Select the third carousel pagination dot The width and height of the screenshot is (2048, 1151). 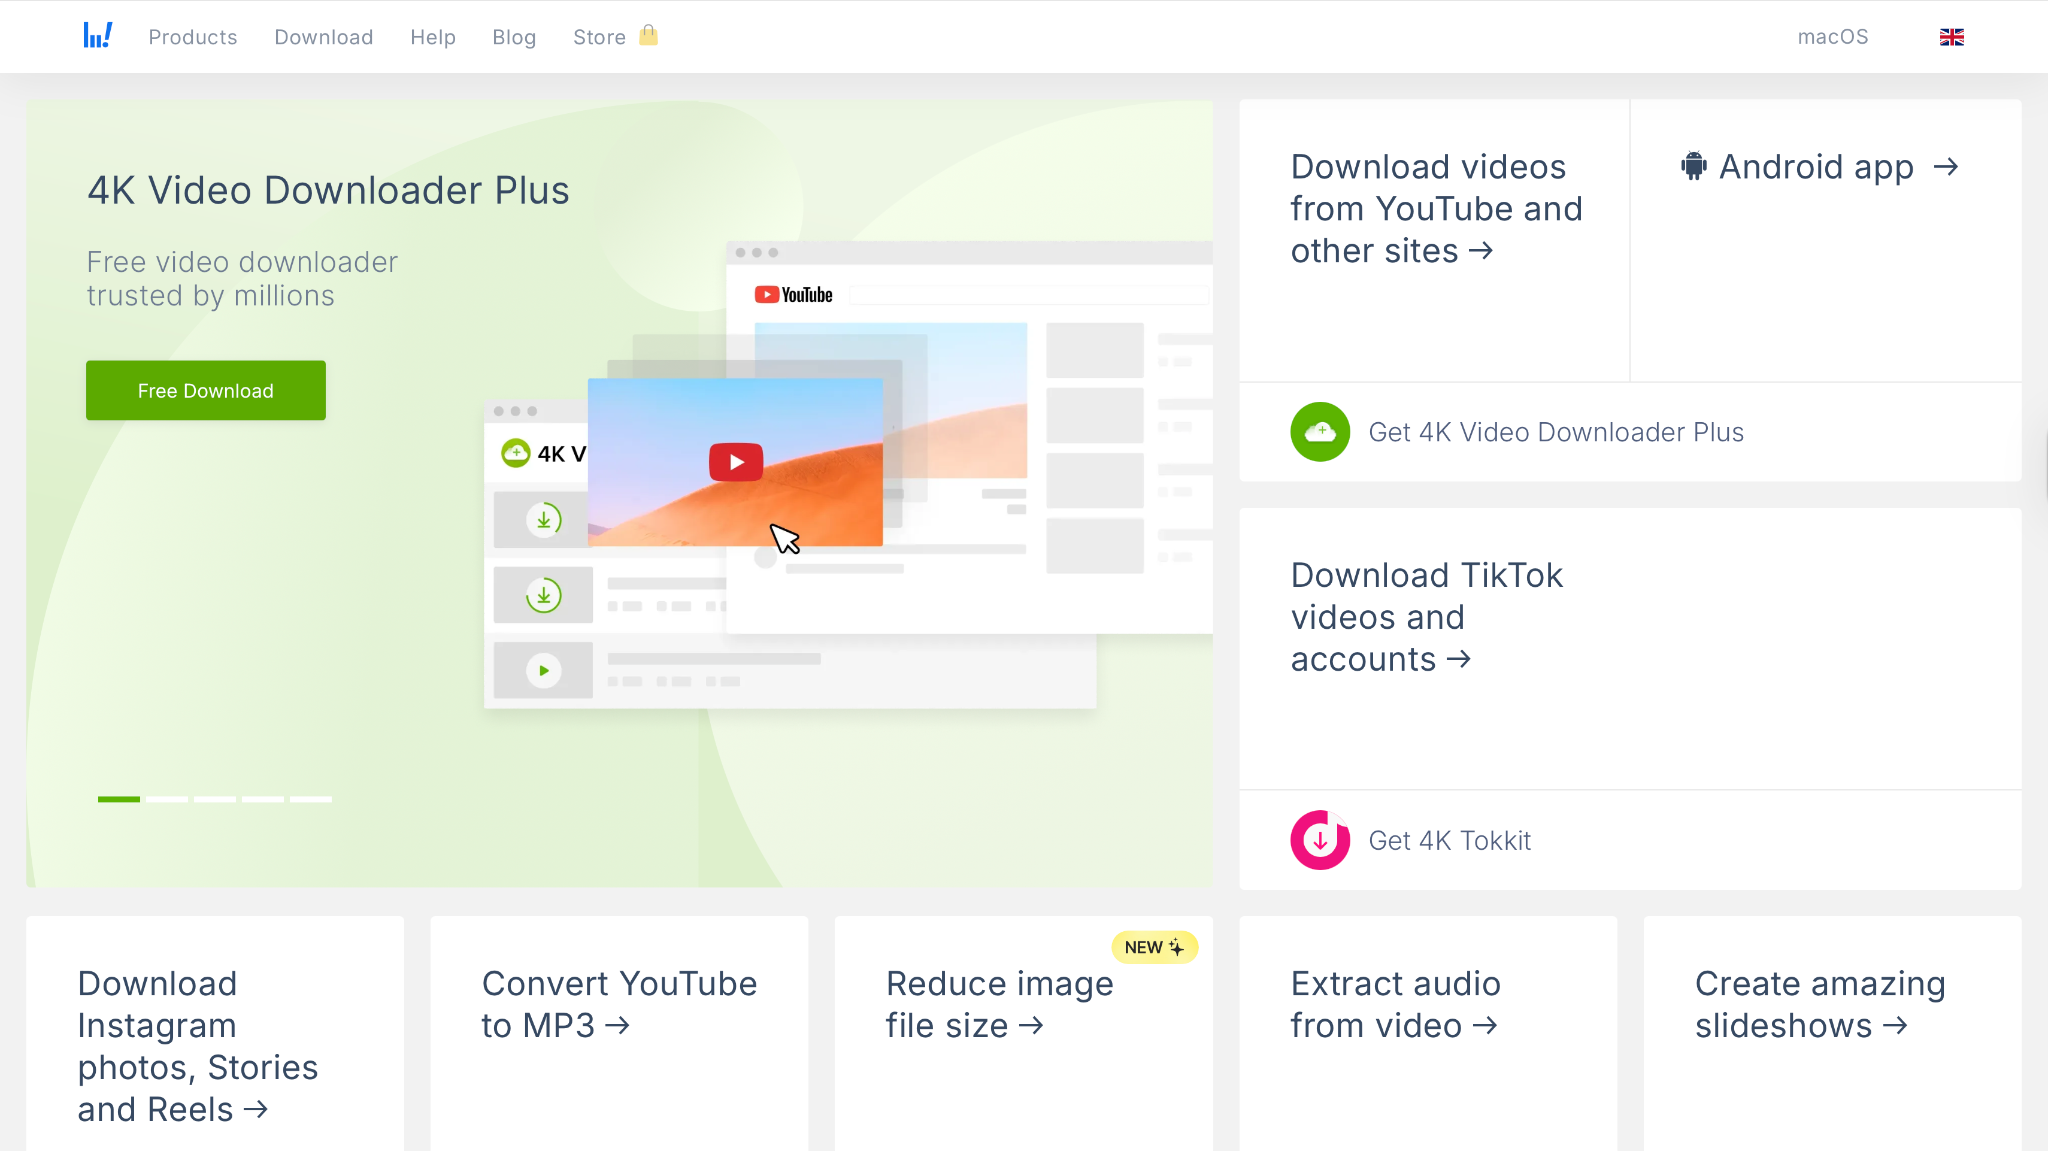pyautogui.click(x=213, y=799)
